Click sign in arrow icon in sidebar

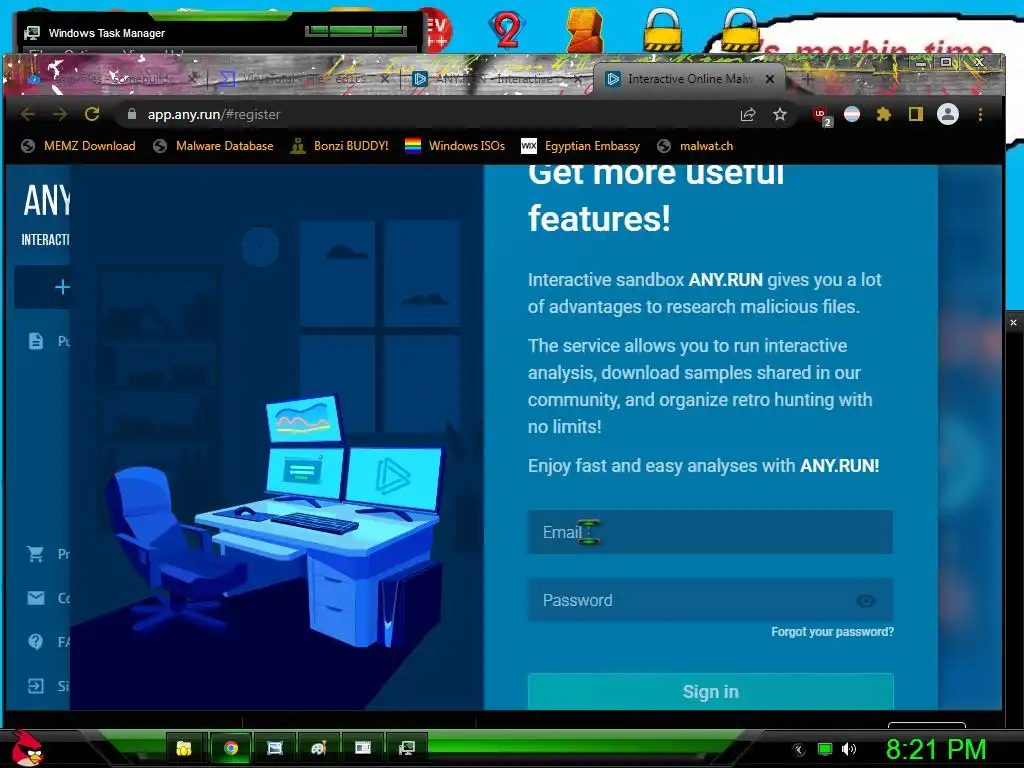(x=36, y=686)
